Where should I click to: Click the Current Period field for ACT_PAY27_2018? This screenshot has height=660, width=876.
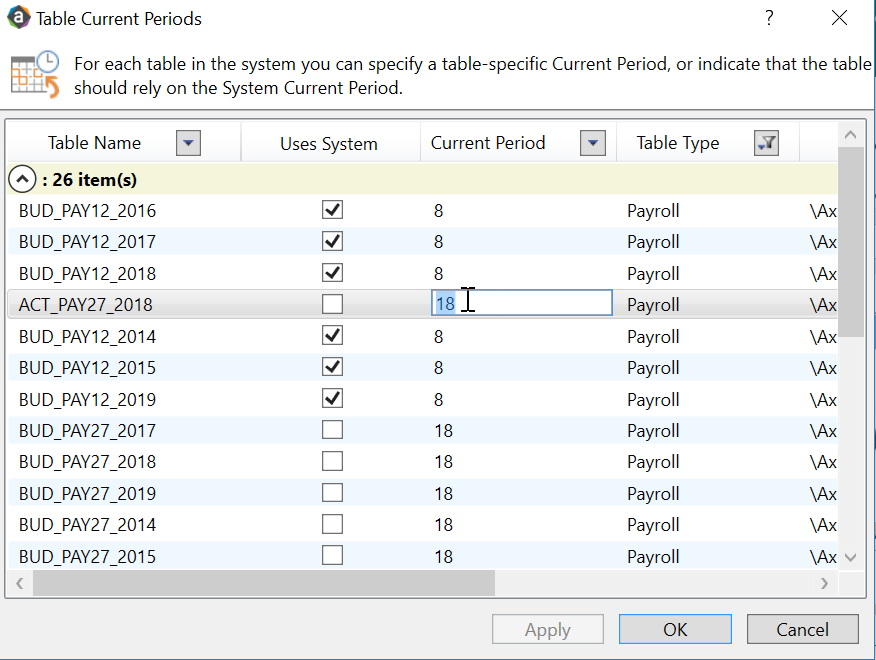point(521,304)
